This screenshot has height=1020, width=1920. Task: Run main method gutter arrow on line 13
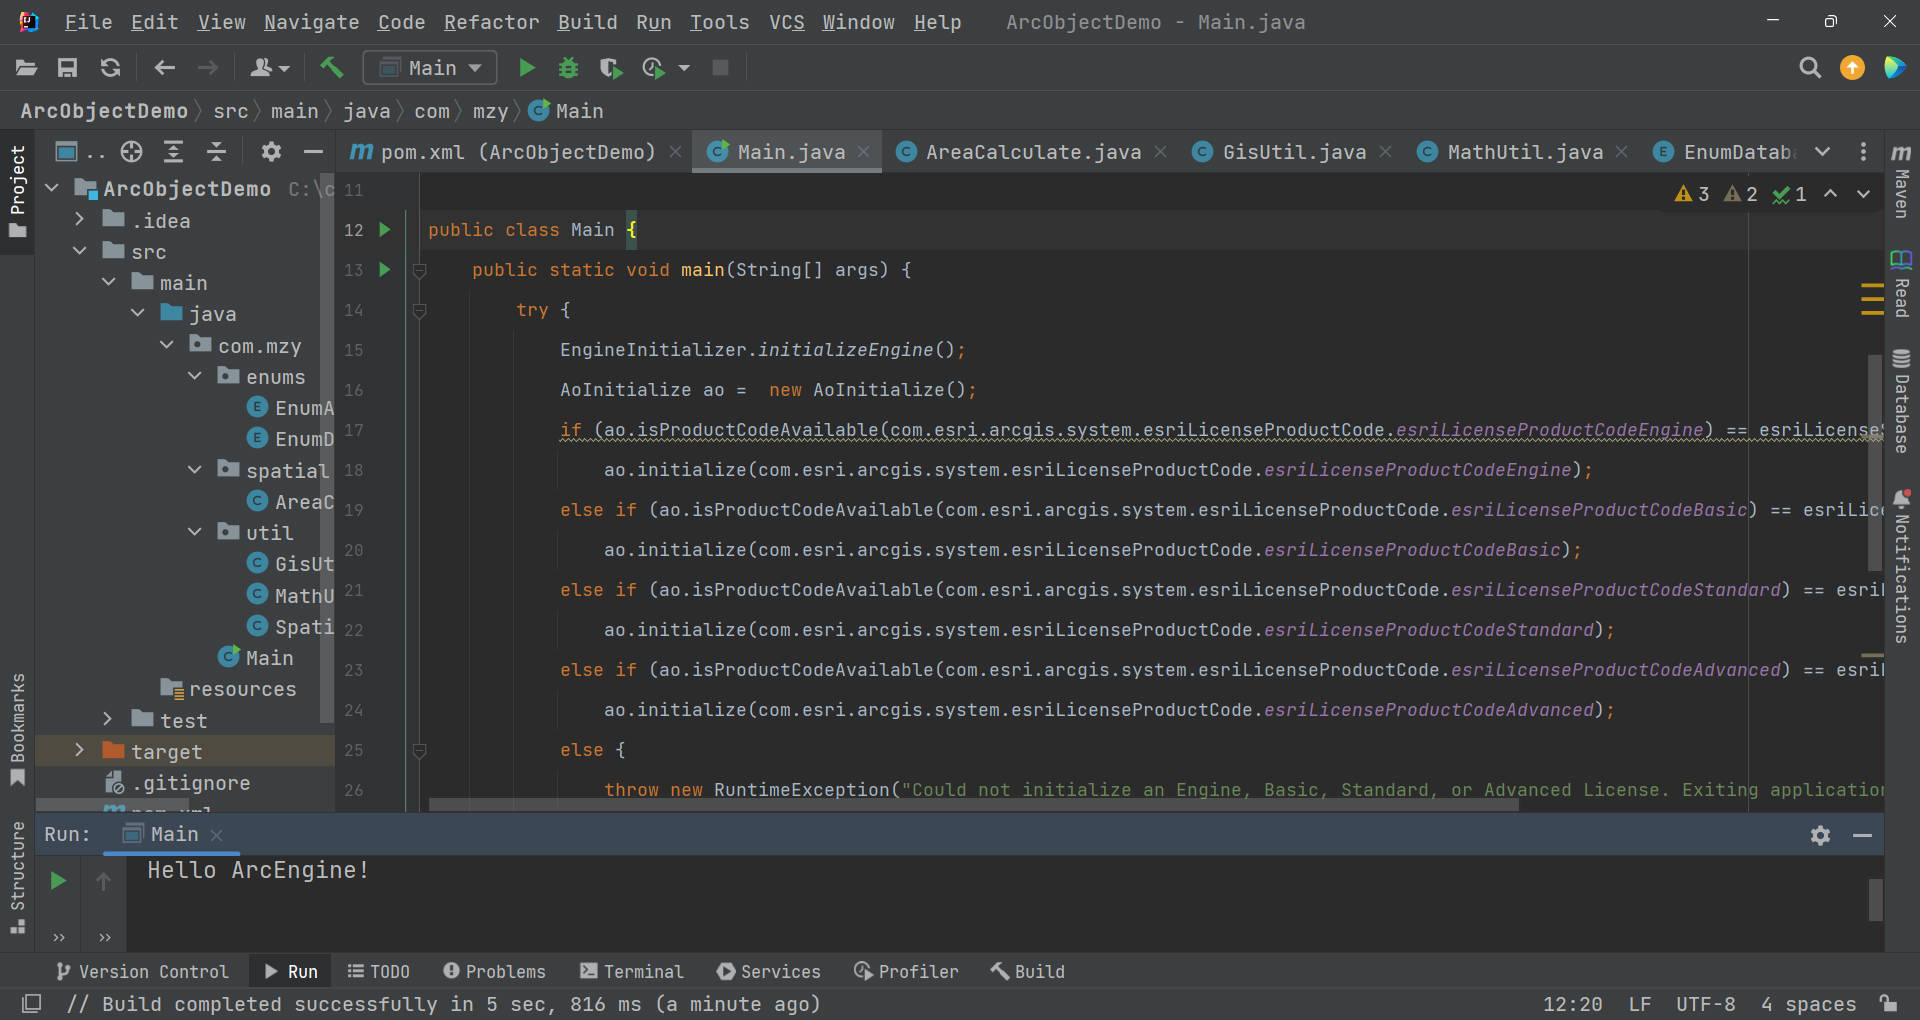384,270
